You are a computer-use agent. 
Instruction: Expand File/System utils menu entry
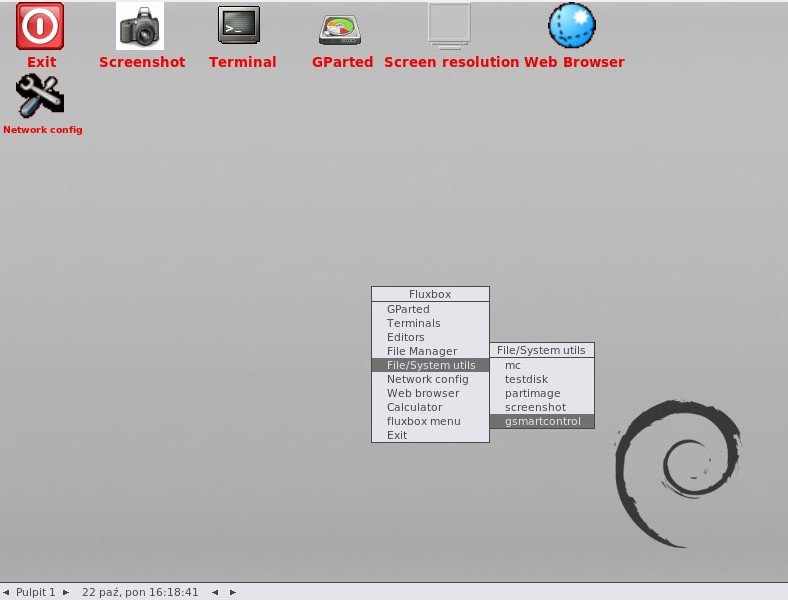[x=430, y=365]
